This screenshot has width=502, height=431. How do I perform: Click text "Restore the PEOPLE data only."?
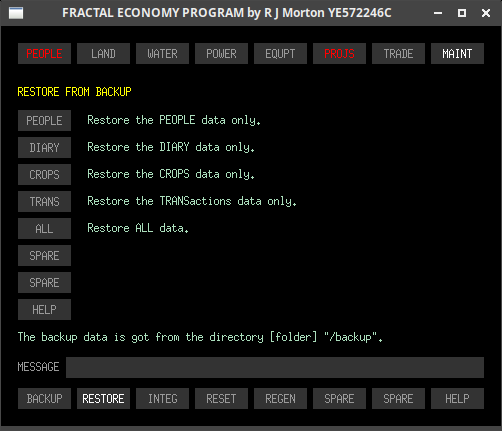[x=174, y=120]
